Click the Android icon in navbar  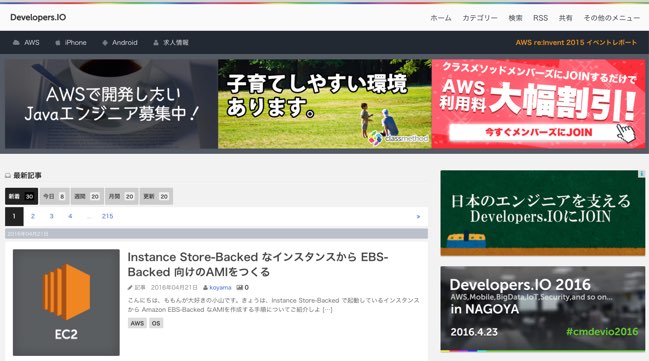(x=105, y=43)
